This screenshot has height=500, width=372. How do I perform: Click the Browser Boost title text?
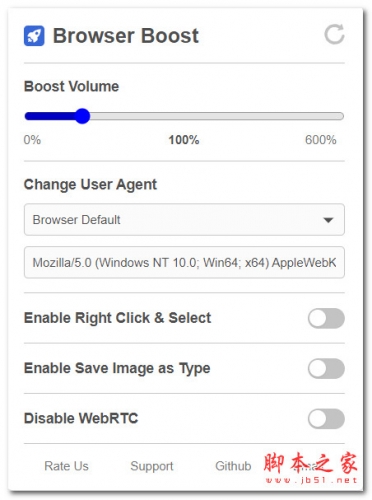[x=126, y=36]
